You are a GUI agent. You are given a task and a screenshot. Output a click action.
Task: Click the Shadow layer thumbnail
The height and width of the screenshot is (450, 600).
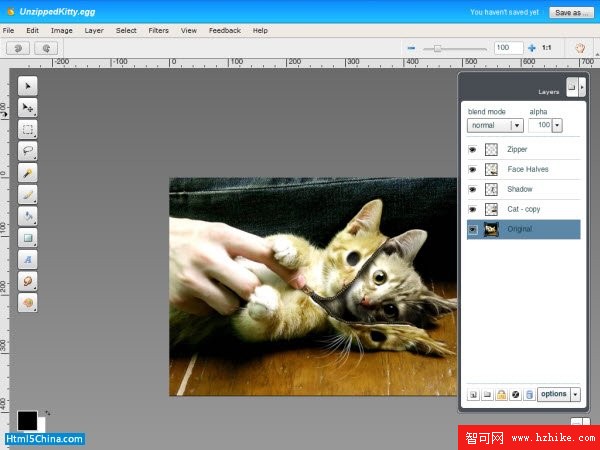(491, 189)
